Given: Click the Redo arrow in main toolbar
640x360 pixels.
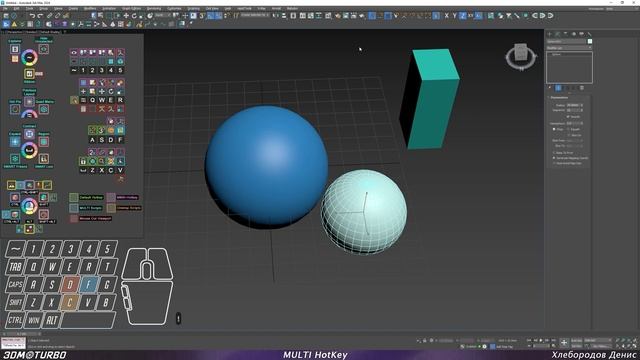Looking at the screenshot, I should pos(40,16).
